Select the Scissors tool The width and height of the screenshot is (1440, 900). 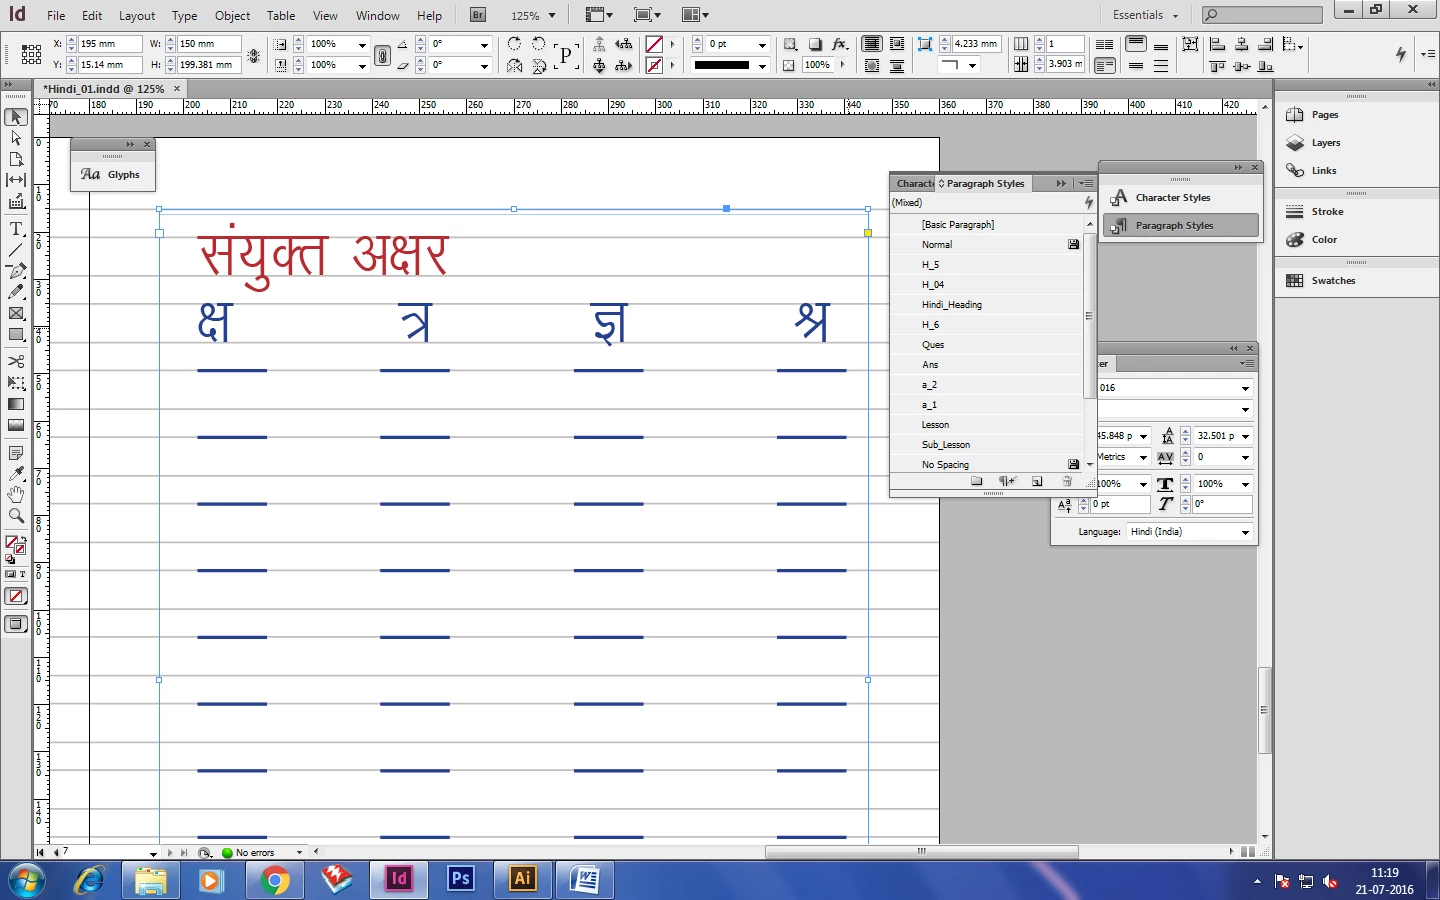click(x=16, y=362)
